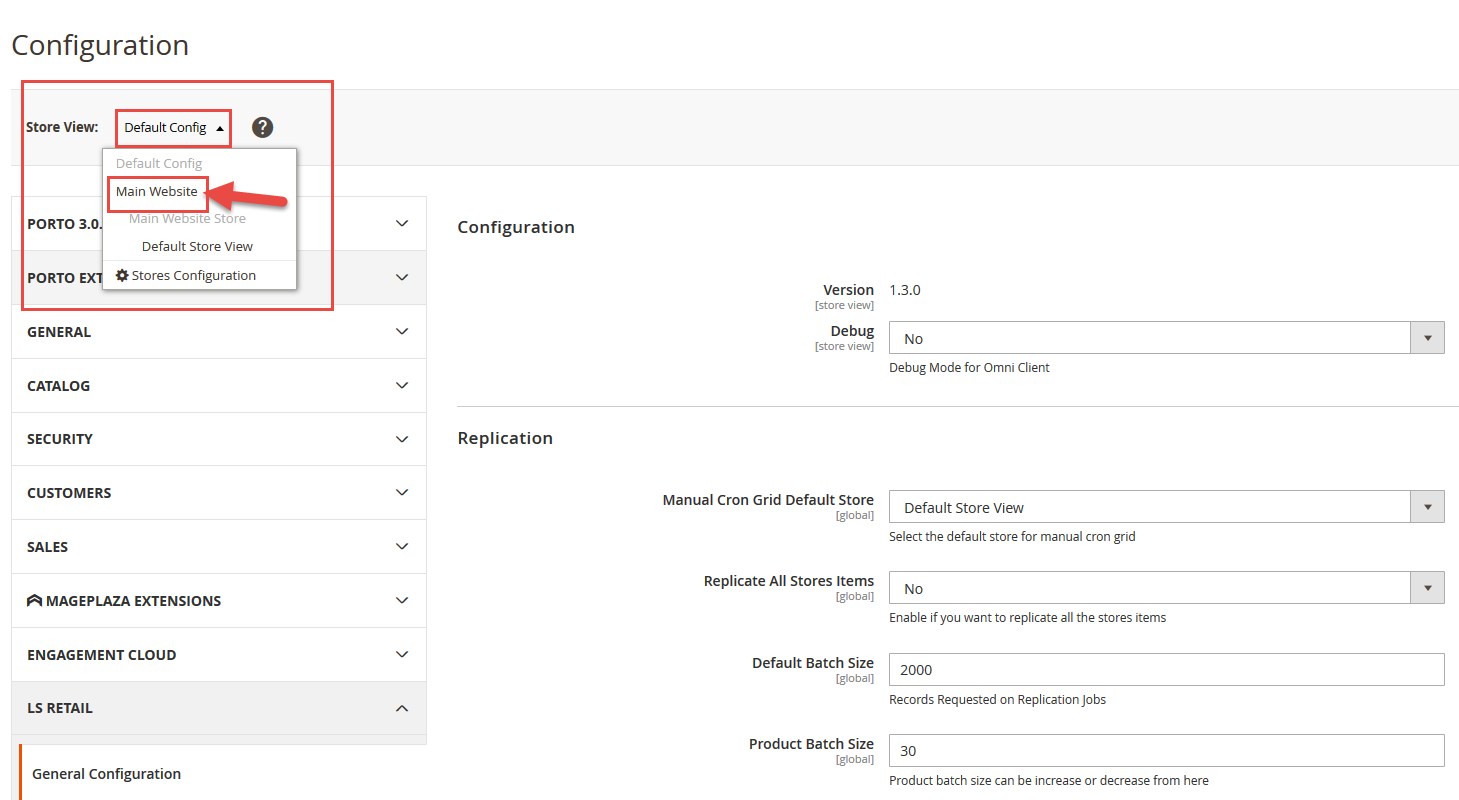Select Main Website from scope menu
1459x800 pixels.
157,192
